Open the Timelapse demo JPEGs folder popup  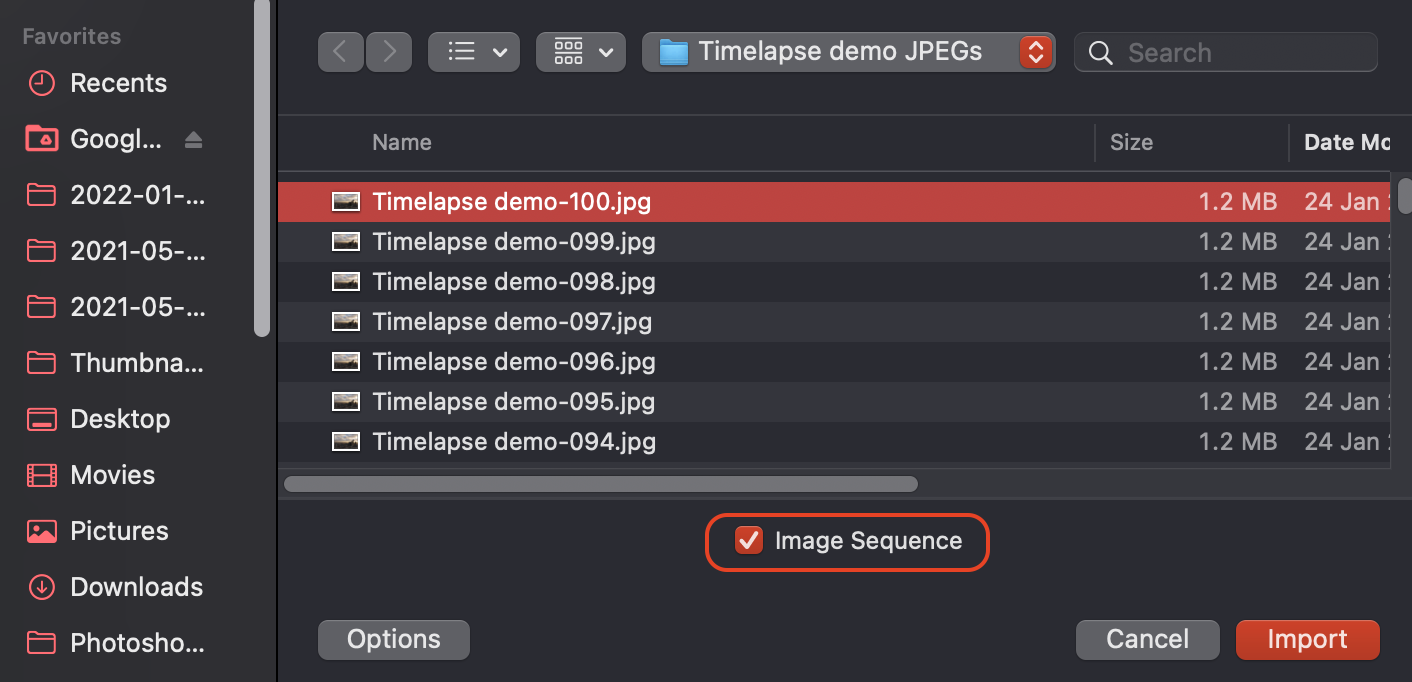click(848, 52)
